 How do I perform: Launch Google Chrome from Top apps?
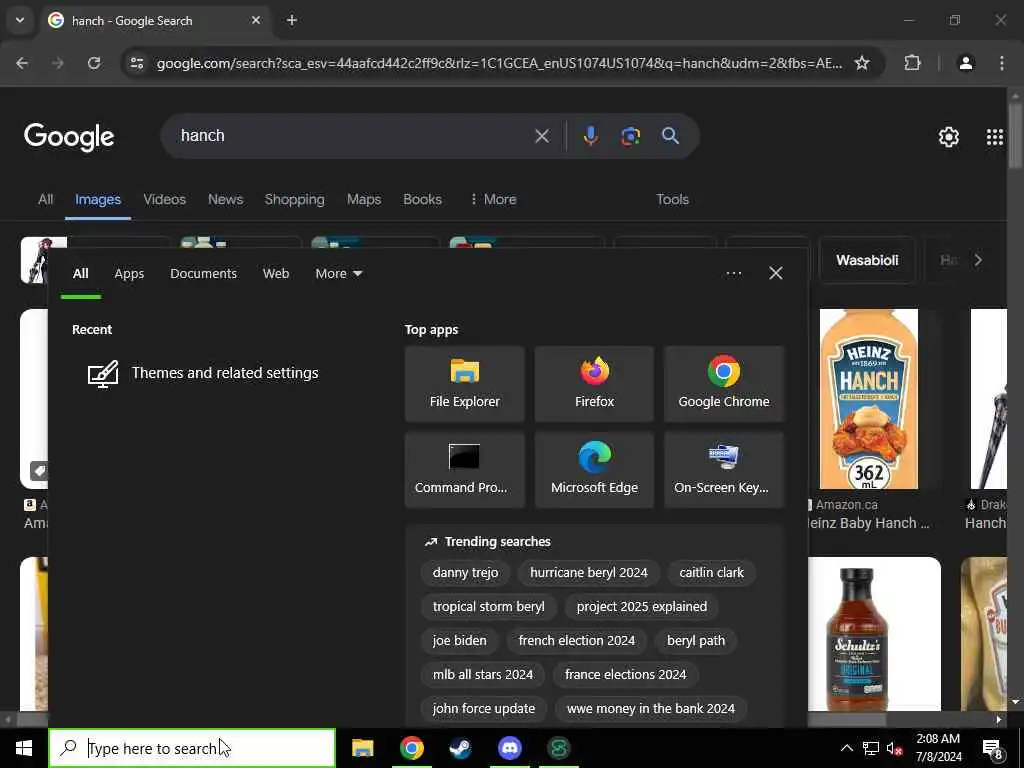(724, 384)
